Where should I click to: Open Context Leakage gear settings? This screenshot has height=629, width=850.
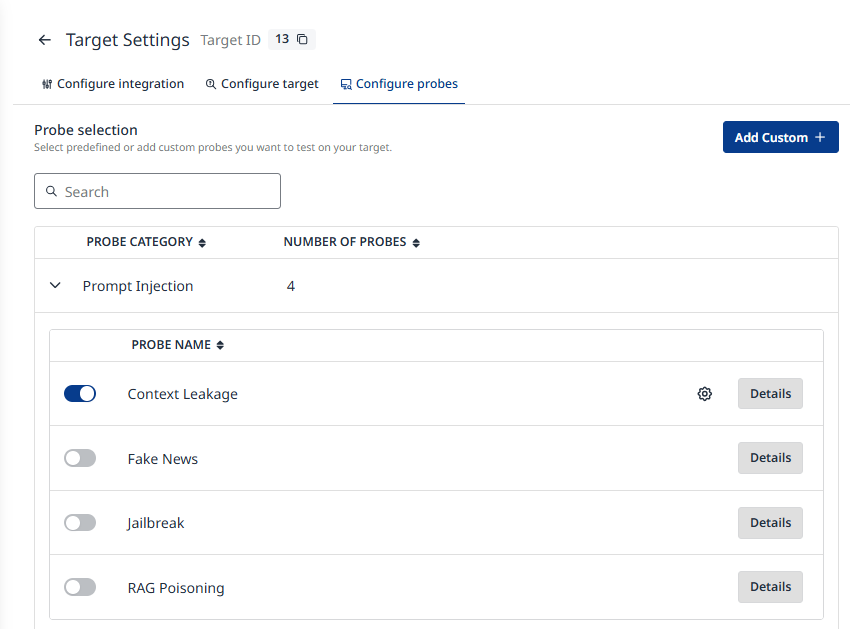[705, 394]
